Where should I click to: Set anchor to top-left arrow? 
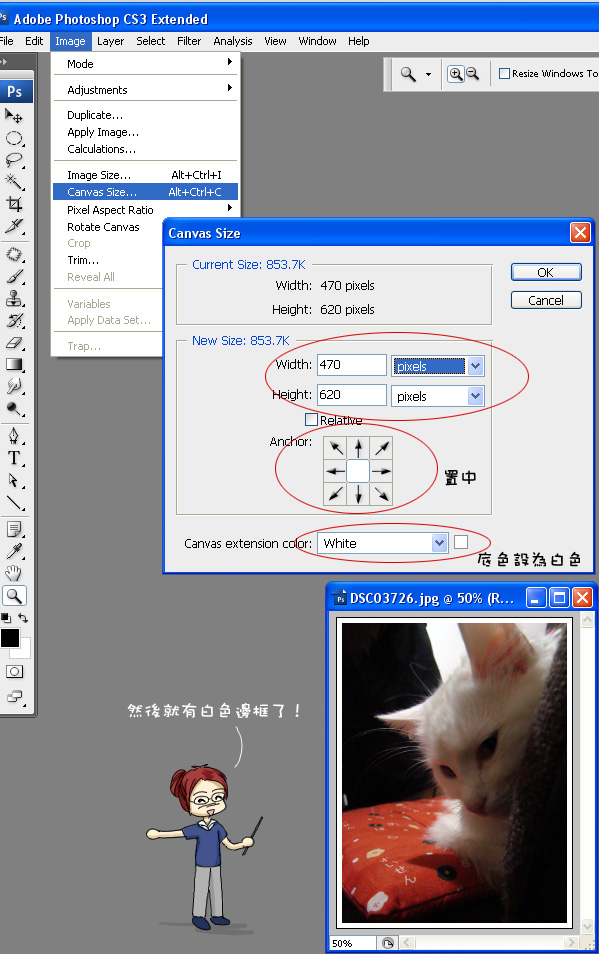coord(335,448)
